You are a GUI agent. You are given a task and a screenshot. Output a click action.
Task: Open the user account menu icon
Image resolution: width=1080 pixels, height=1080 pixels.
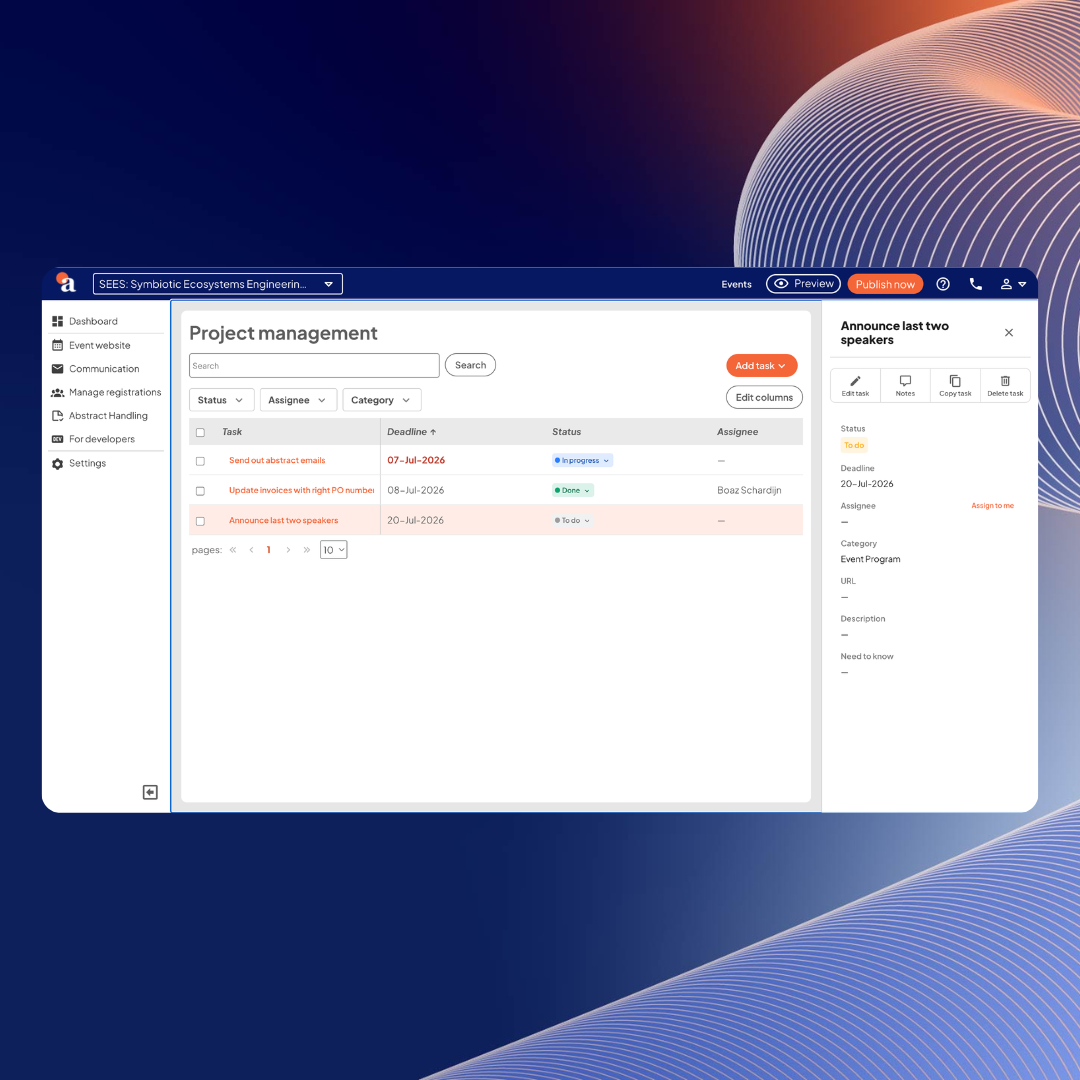pyautogui.click(x=1012, y=284)
